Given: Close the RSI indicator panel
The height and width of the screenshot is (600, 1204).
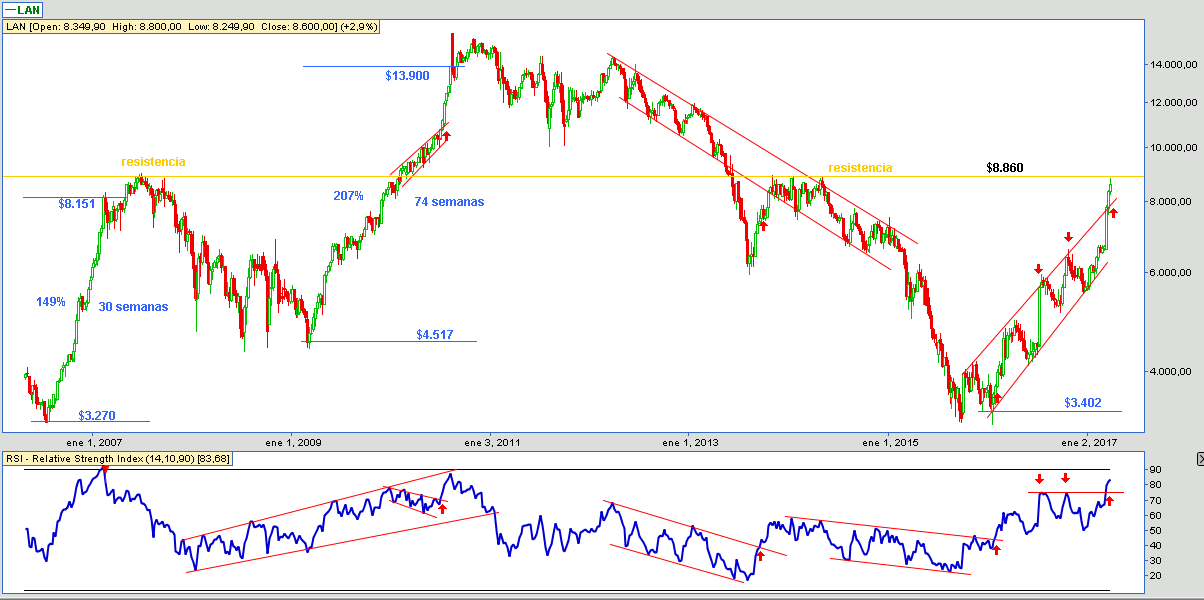Looking at the screenshot, I should [1199, 459].
